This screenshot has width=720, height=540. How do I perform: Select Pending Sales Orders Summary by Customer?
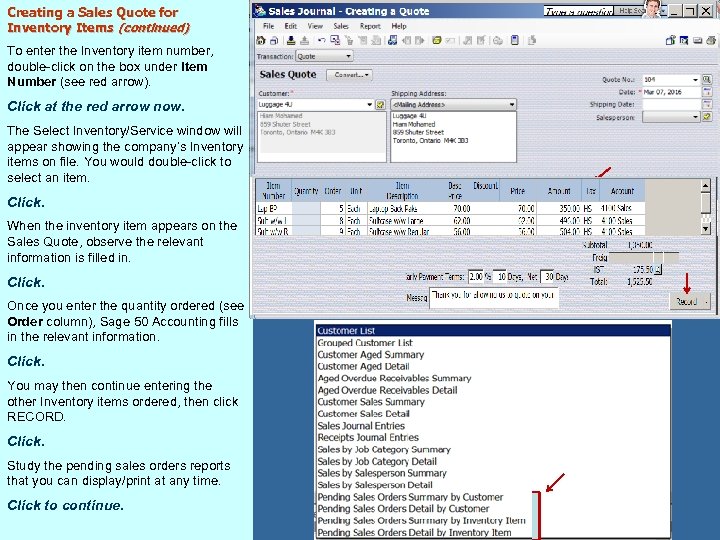[x=411, y=497]
